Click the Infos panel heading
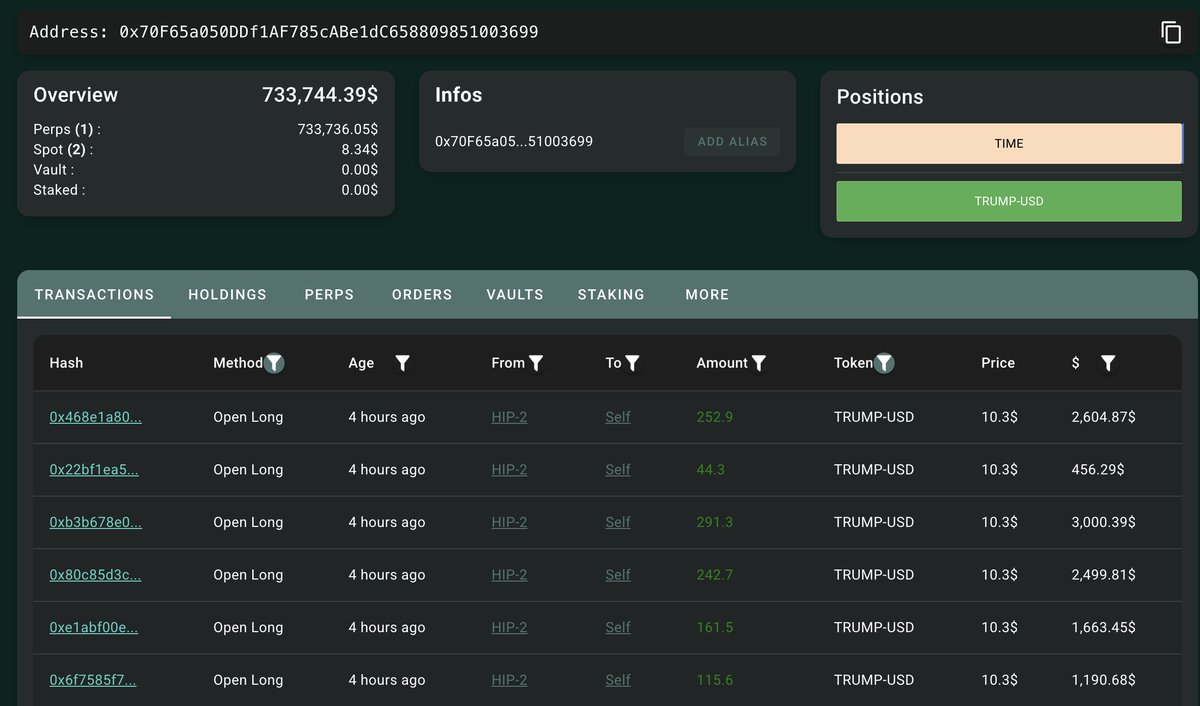This screenshot has height=706, width=1200. tap(459, 95)
